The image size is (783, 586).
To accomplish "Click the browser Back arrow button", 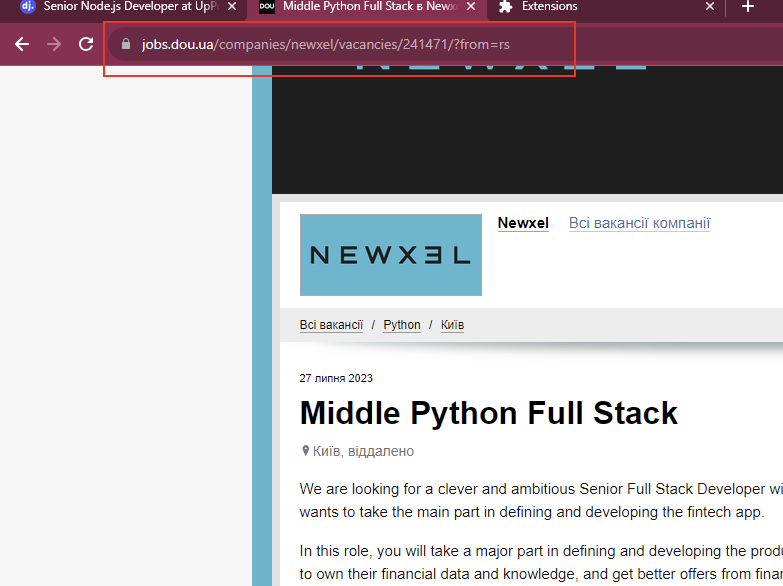I will [22, 44].
